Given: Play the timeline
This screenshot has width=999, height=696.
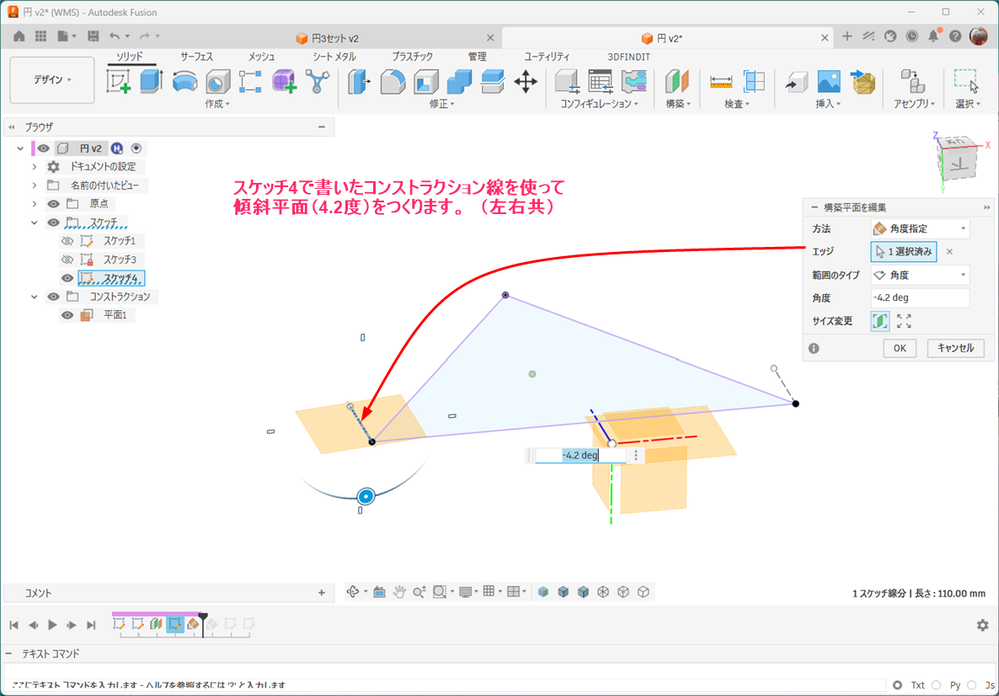Looking at the screenshot, I should (52, 625).
